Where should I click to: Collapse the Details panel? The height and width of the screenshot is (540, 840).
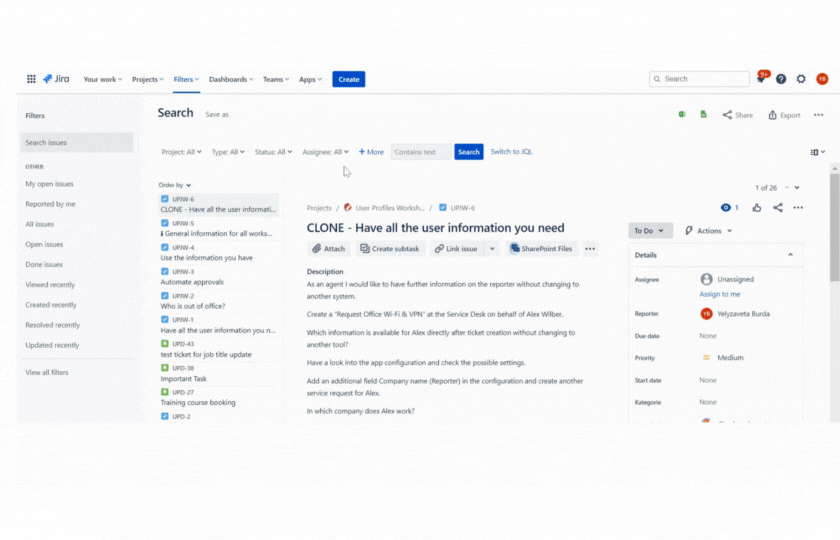(790, 255)
